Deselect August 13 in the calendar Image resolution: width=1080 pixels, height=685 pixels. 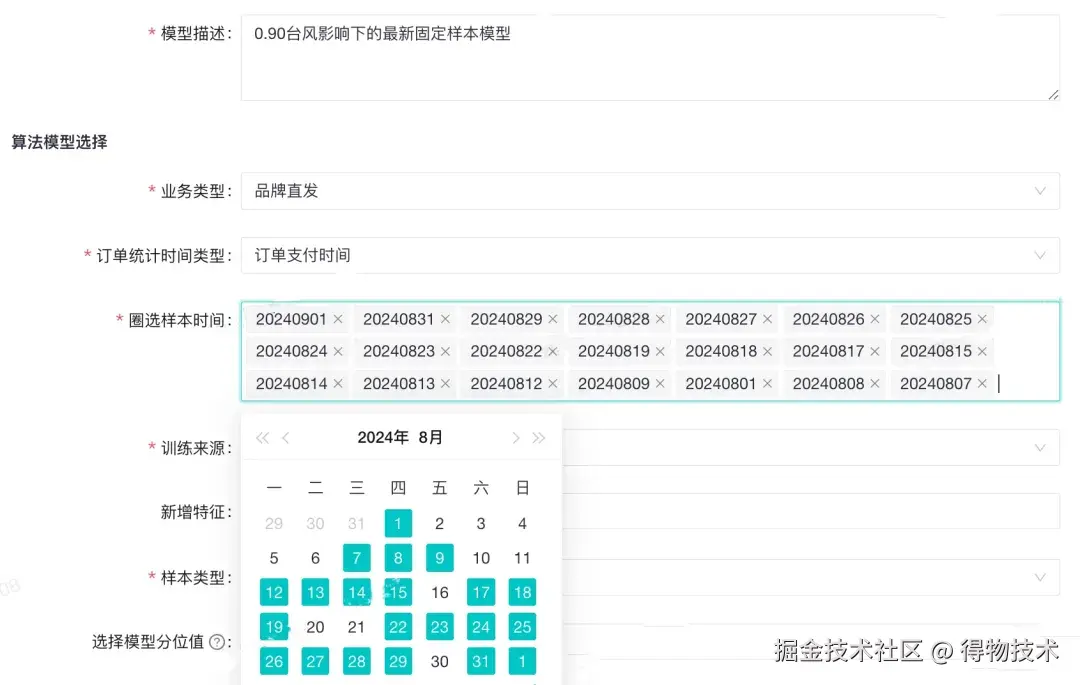point(315,592)
